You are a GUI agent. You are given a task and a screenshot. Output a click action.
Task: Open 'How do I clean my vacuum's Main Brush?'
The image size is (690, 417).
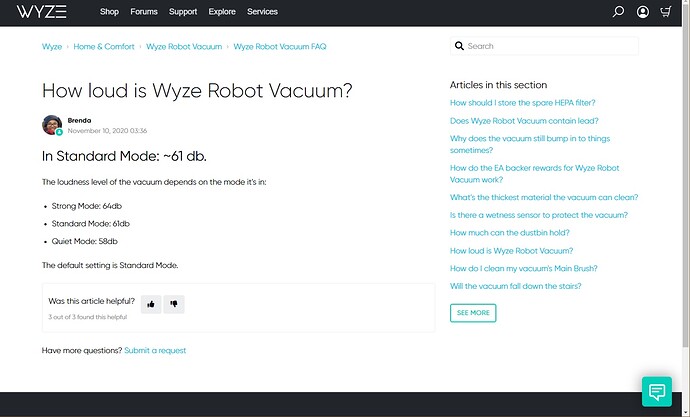coord(524,268)
